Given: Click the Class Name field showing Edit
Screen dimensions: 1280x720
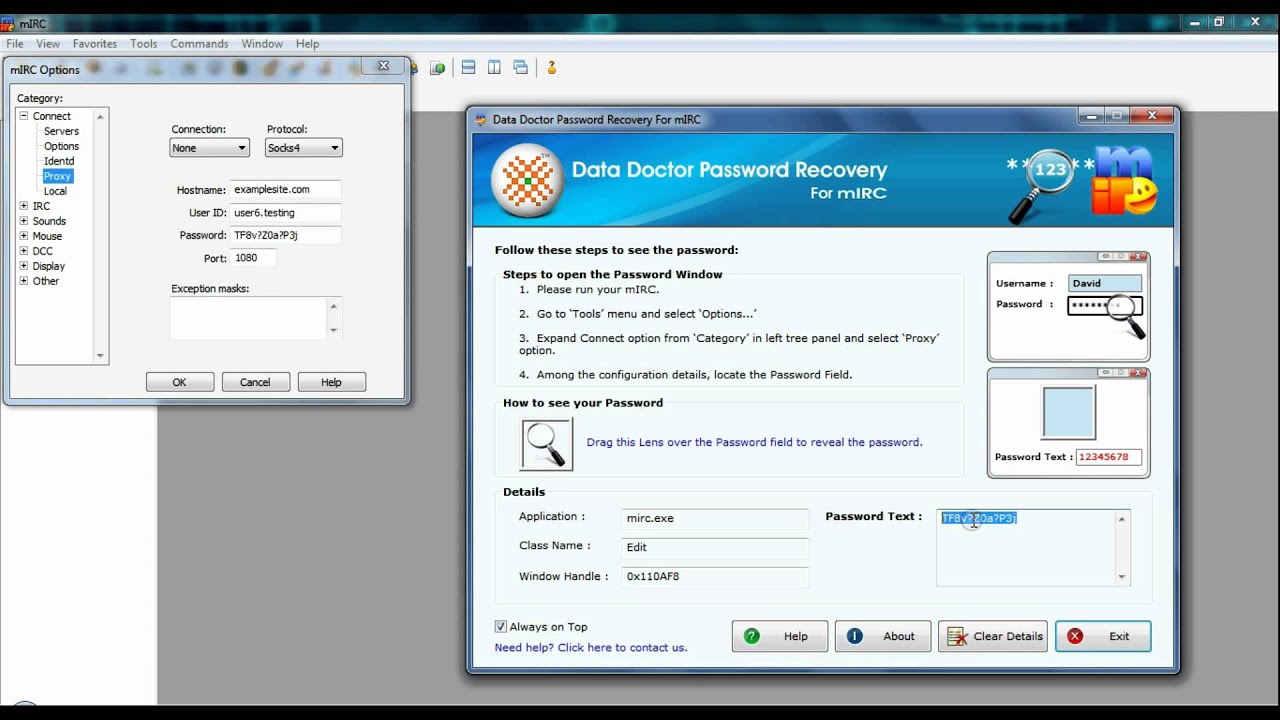Looking at the screenshot, I should coord(714,548).
